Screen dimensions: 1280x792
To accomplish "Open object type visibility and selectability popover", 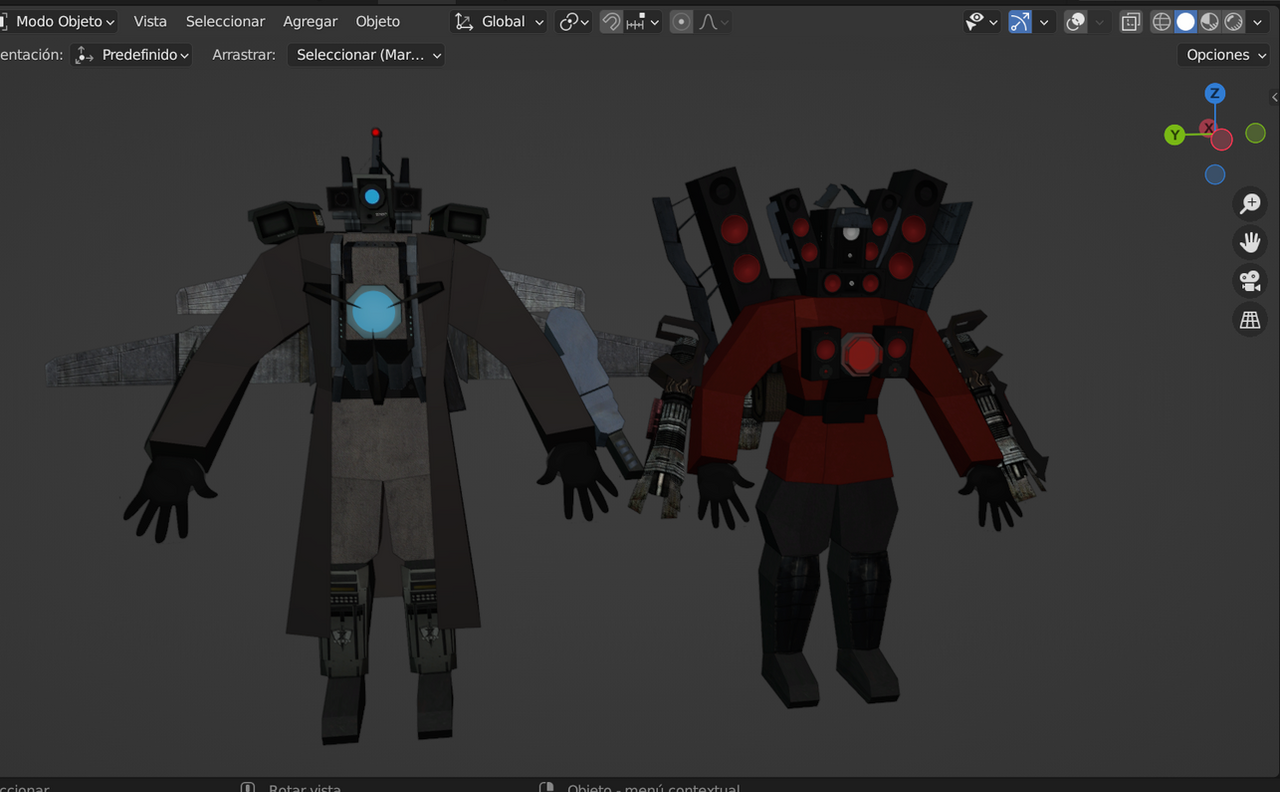I will [x=981, y=21].
